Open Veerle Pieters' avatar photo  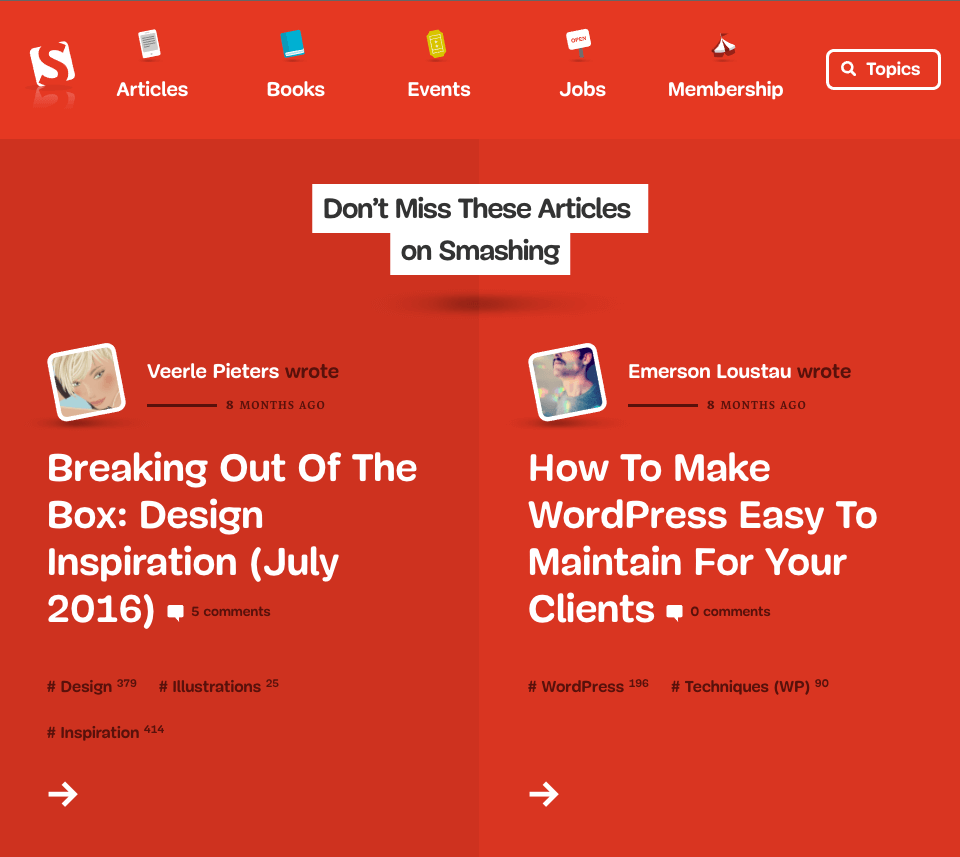point(85,383)
